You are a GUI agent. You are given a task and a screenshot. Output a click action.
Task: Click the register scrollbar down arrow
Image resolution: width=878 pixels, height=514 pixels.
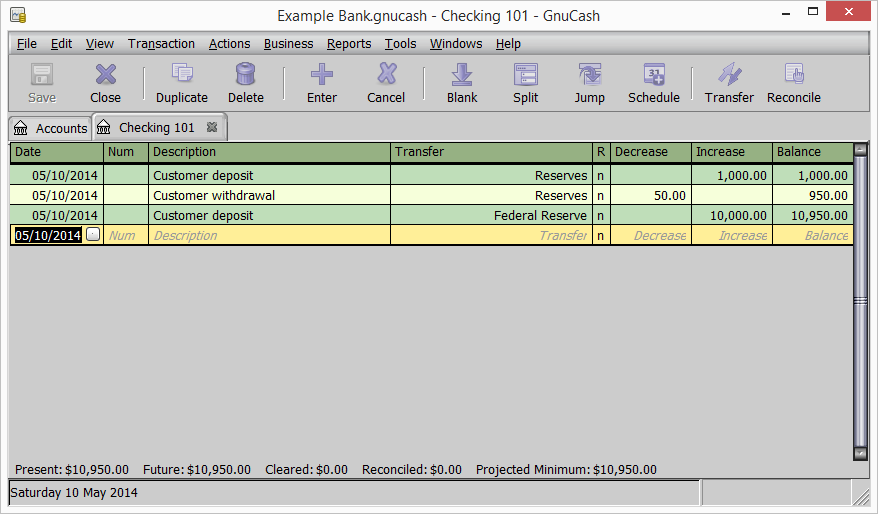point(860,453)
